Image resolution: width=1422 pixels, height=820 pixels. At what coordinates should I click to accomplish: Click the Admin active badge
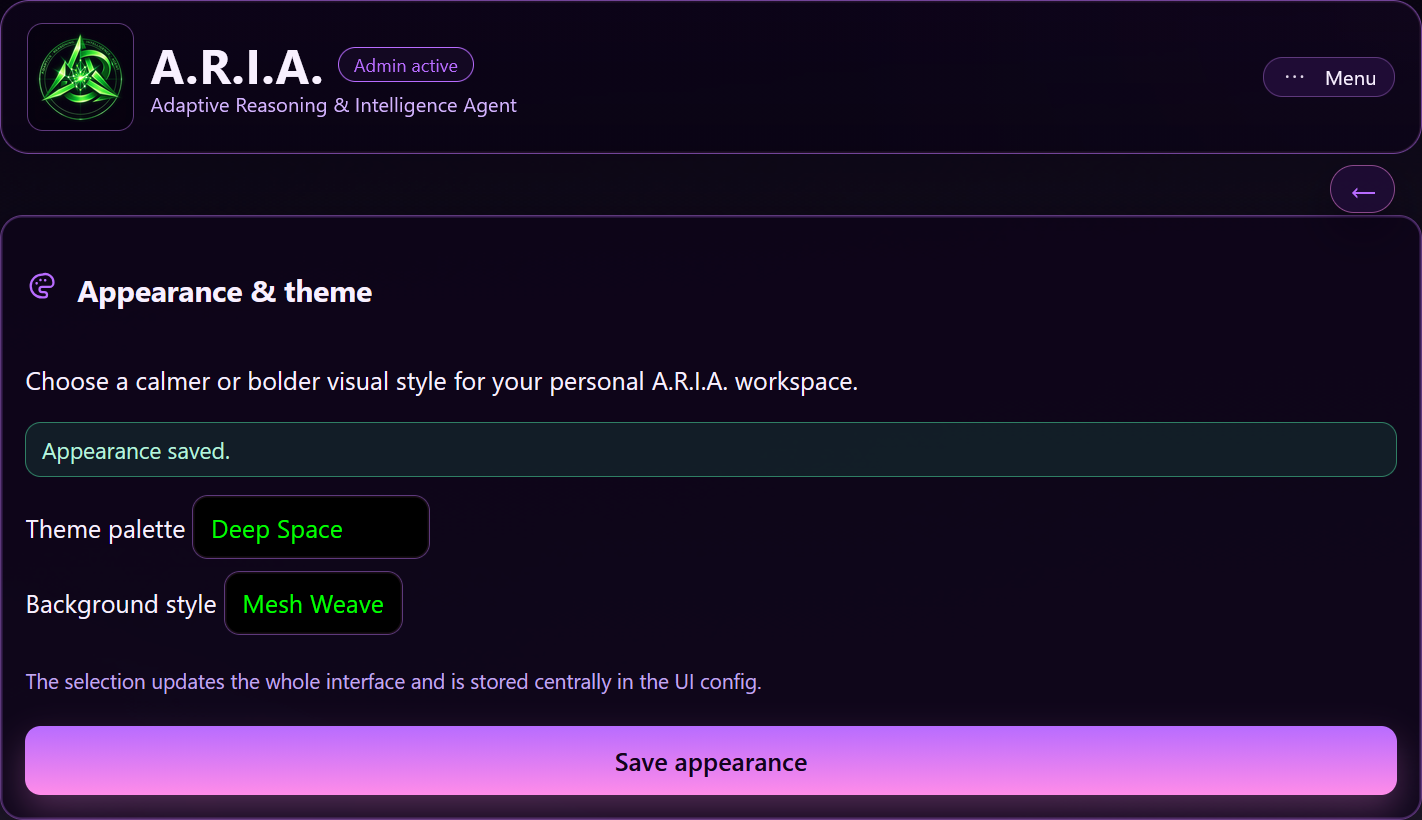[x=405, y=66]
